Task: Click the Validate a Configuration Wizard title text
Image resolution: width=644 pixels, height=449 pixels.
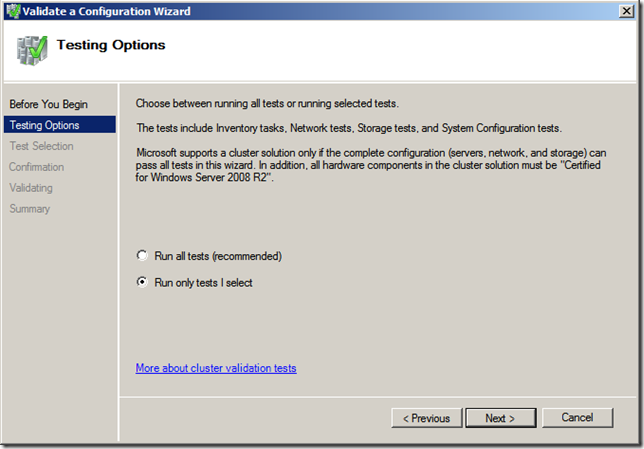Action: click(106, 11)
